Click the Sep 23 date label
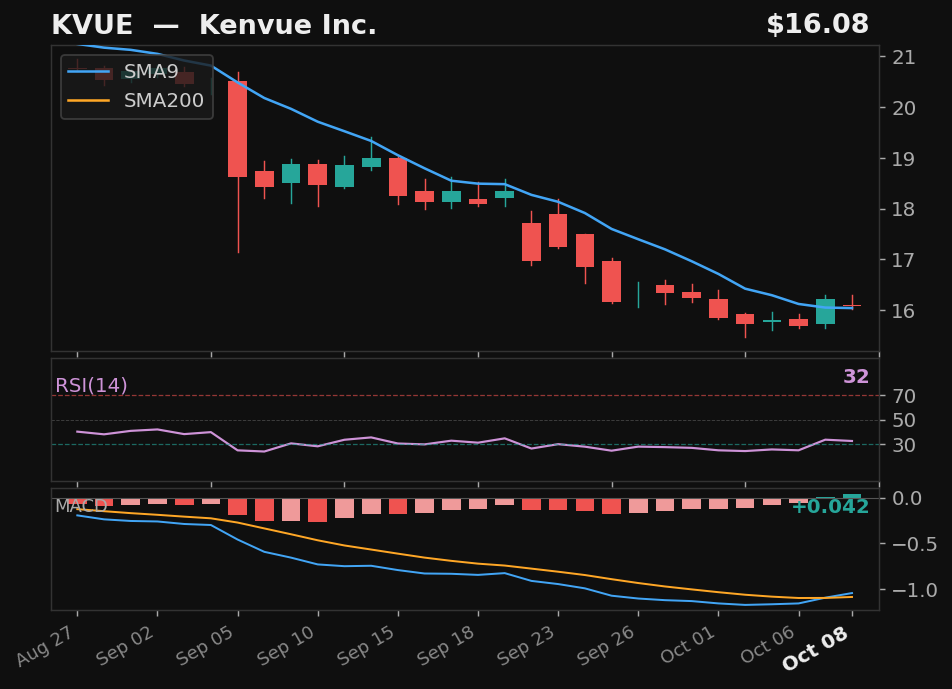Image resolution: width=952 pixels, height=689 pixels. click(526, 645)
